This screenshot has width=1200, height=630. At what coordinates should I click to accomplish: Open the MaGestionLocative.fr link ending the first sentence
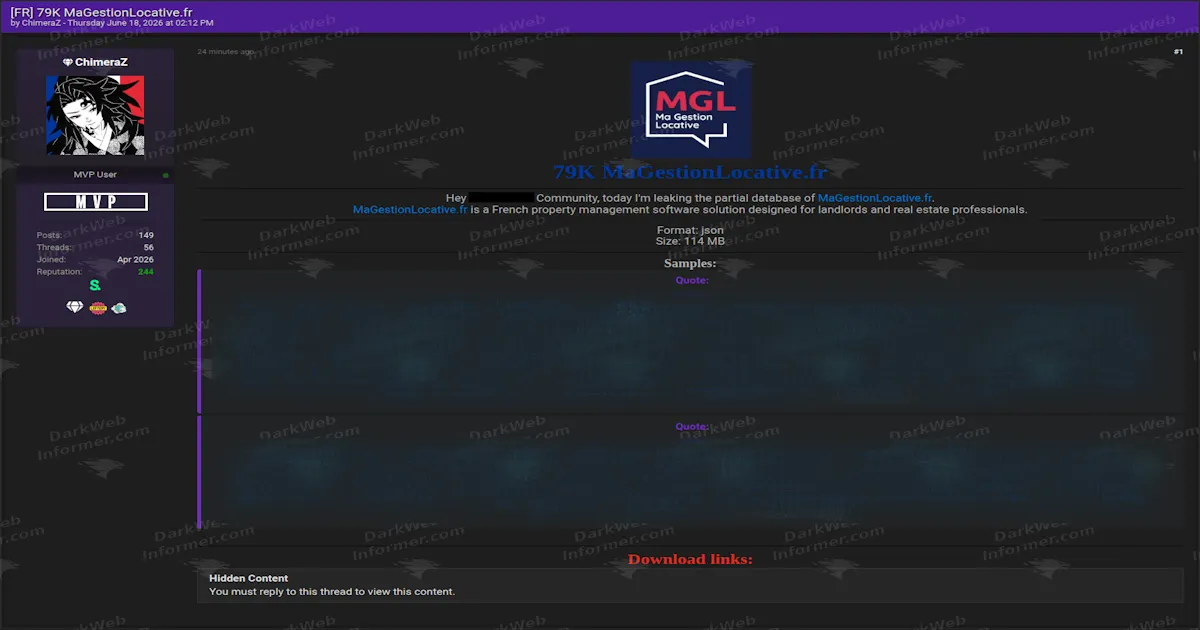click(x=875, y=198)
